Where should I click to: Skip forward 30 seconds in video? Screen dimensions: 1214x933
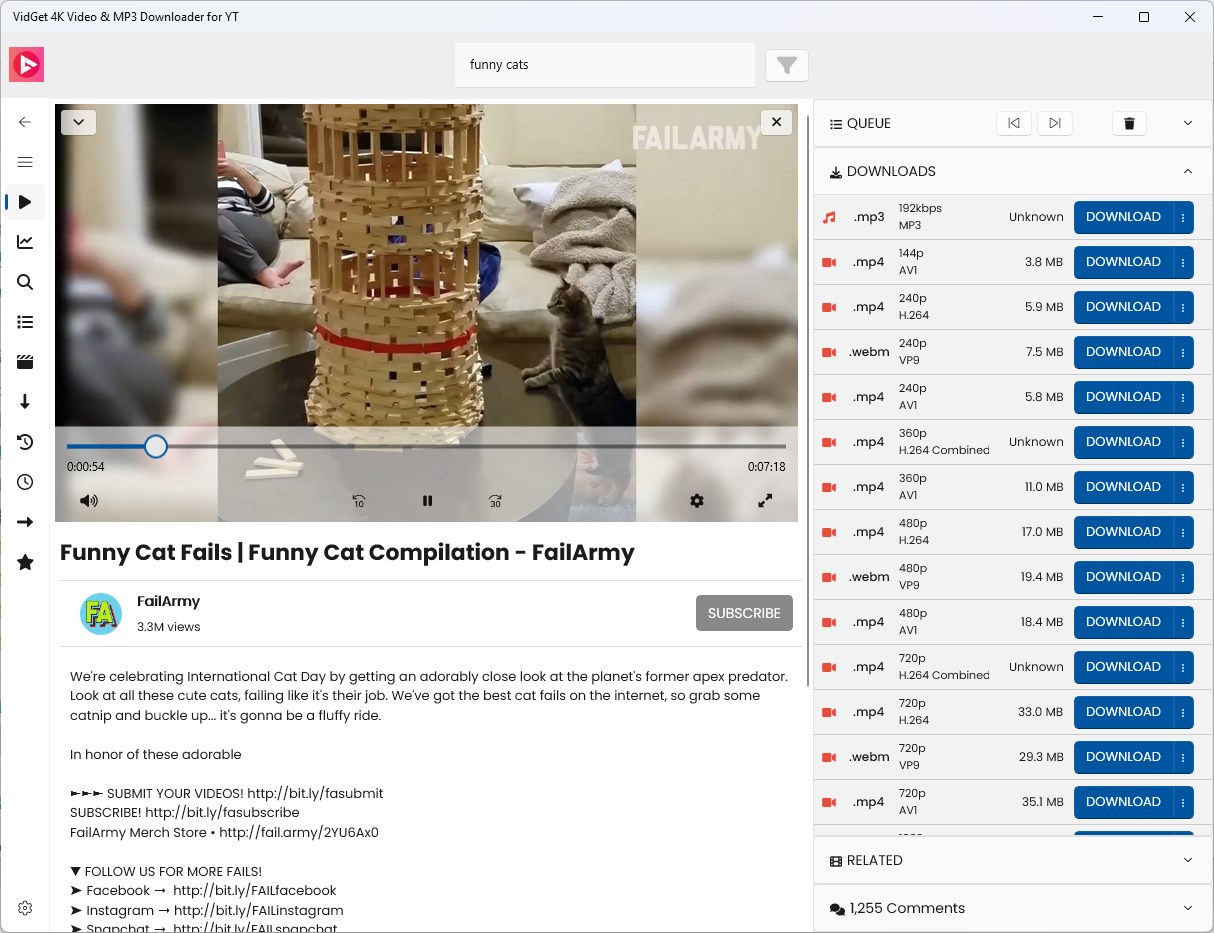pyautogui.click(x=495, y=501)
